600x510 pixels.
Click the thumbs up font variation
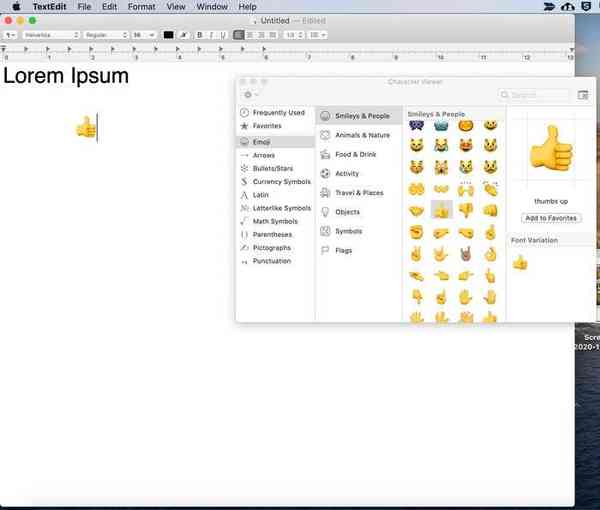pos(520,262)
